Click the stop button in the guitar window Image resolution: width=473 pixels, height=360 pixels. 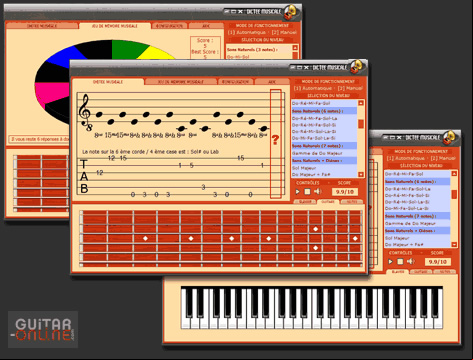(307, 192)
